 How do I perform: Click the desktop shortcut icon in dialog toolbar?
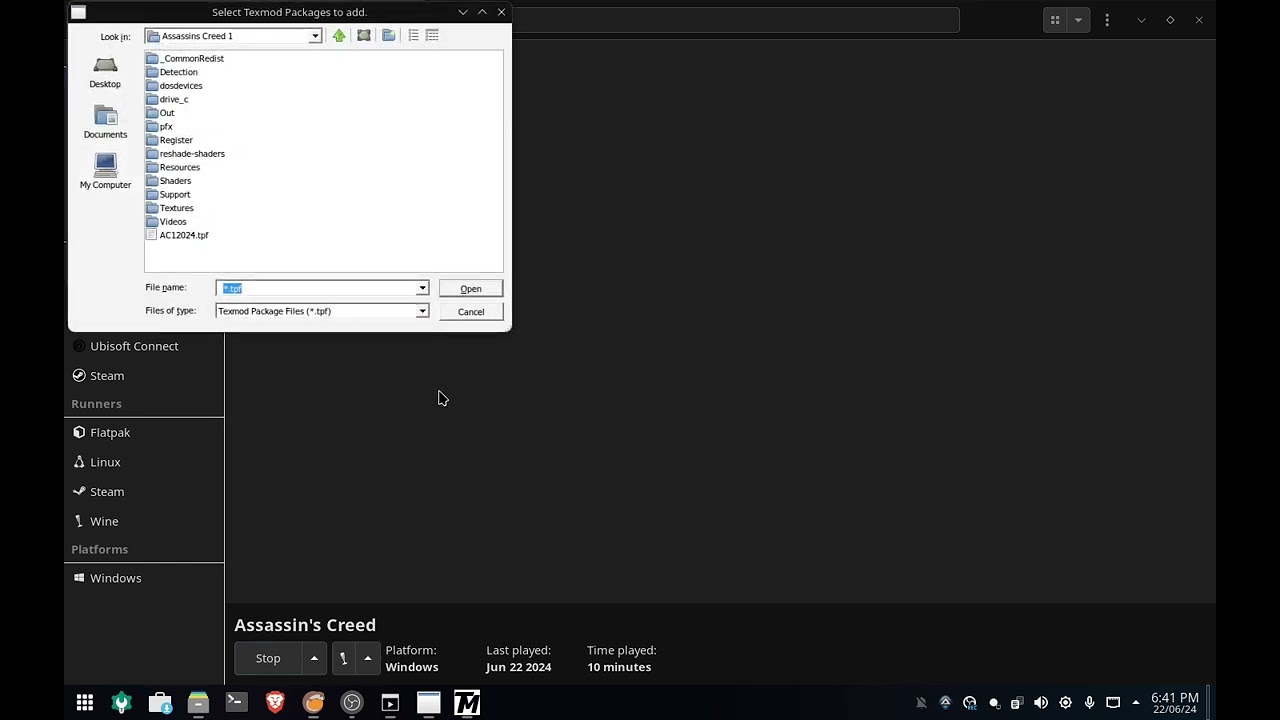tap(364, 36)
